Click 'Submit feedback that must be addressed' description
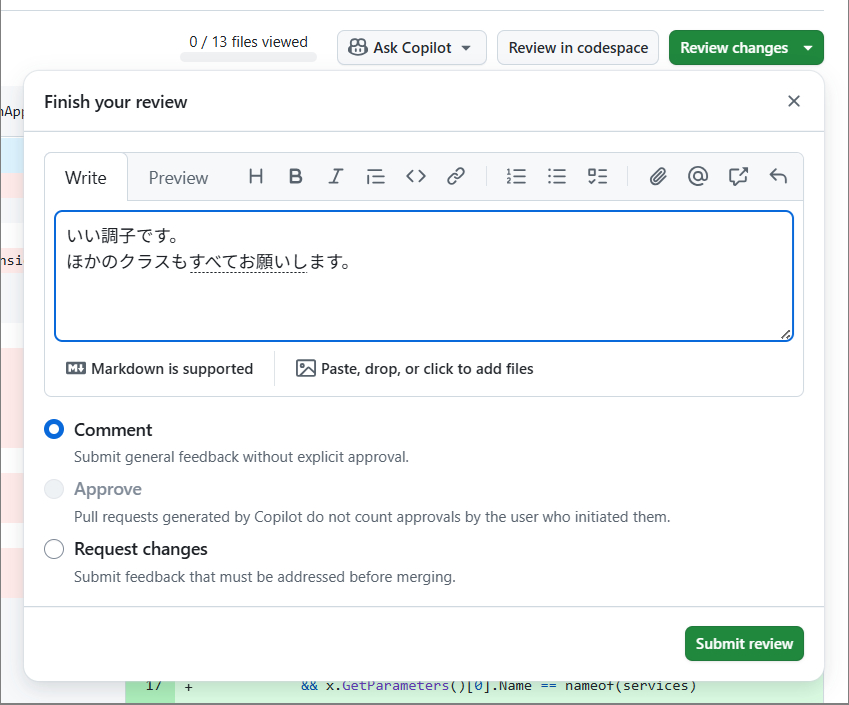This screenshot has height=705, width=849. click(265, 577)
